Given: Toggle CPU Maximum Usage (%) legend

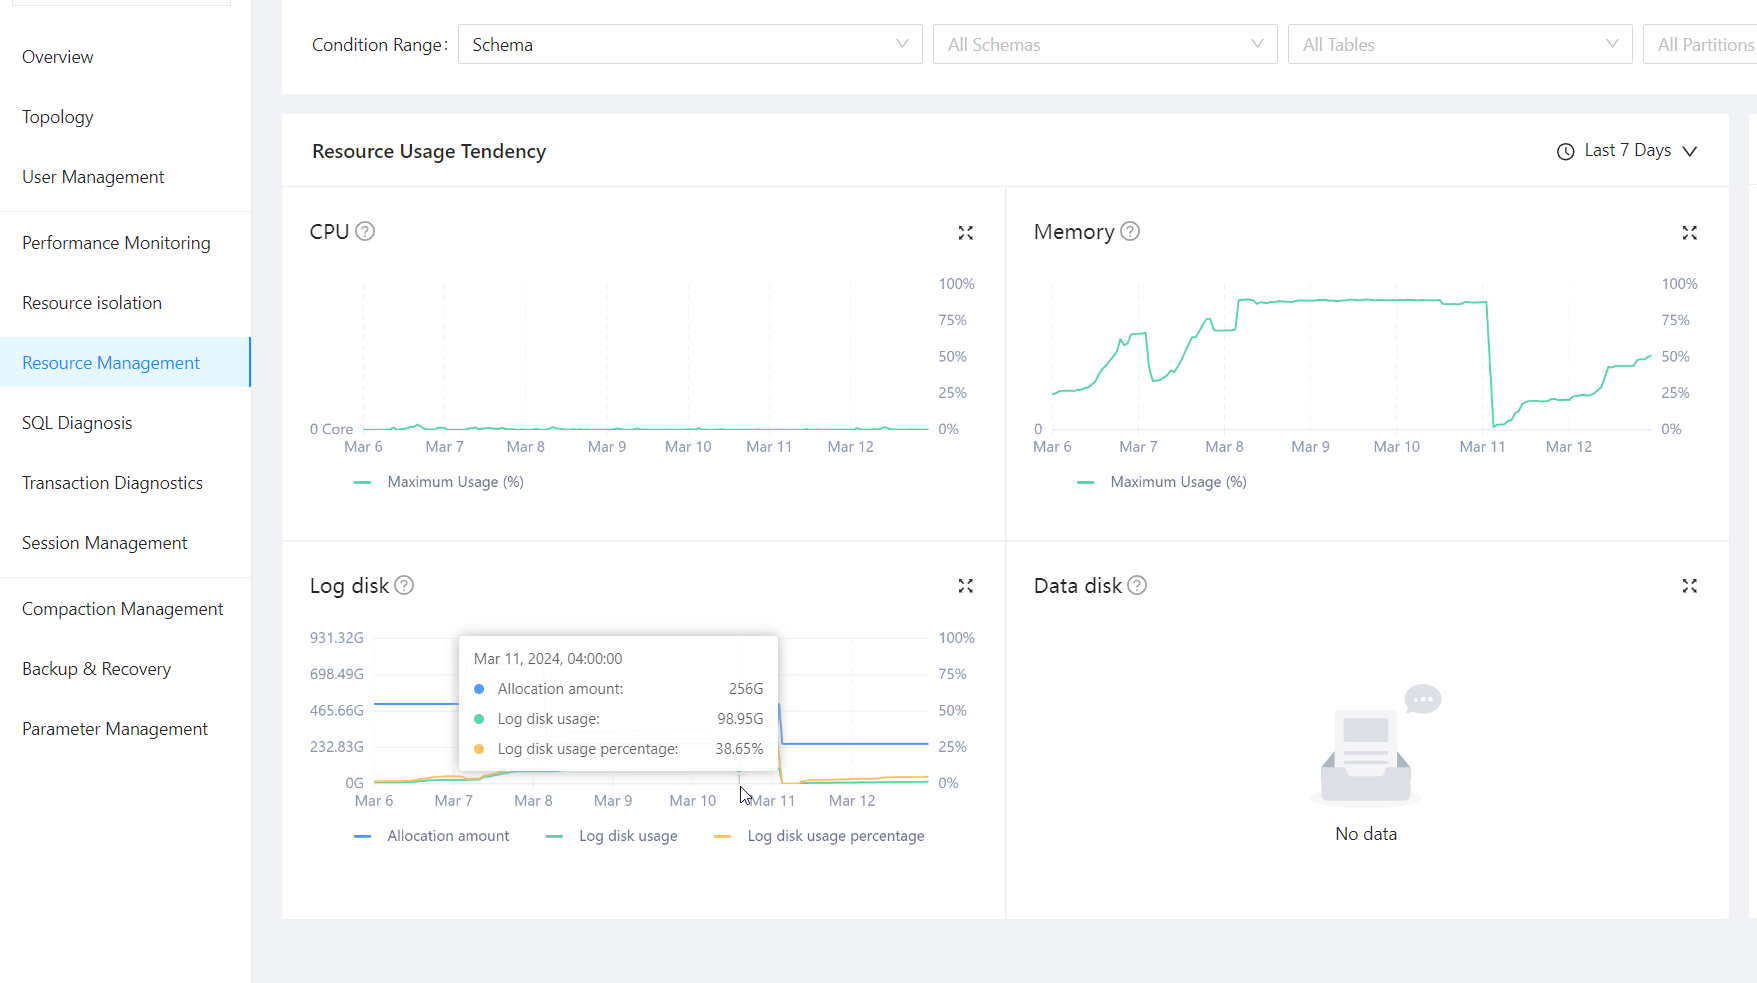Looking at the screenshot, I should 439,482.
